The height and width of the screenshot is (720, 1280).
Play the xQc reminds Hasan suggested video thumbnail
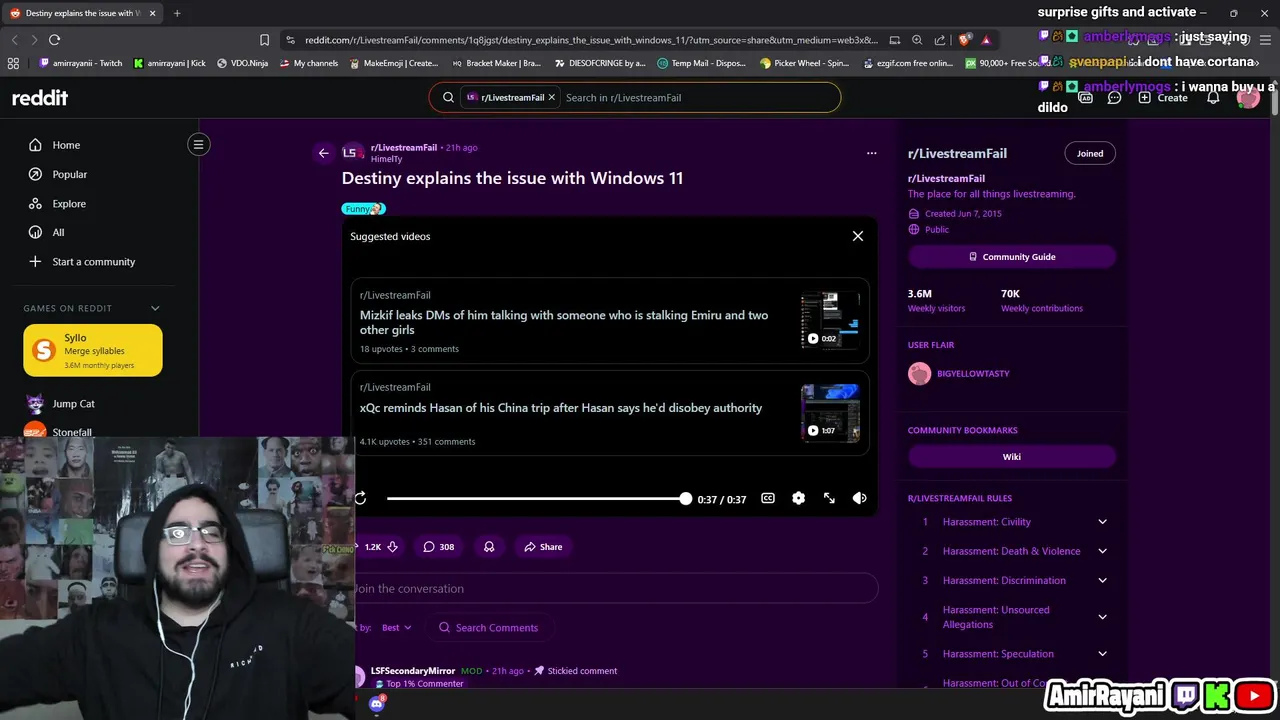(830, 413)
